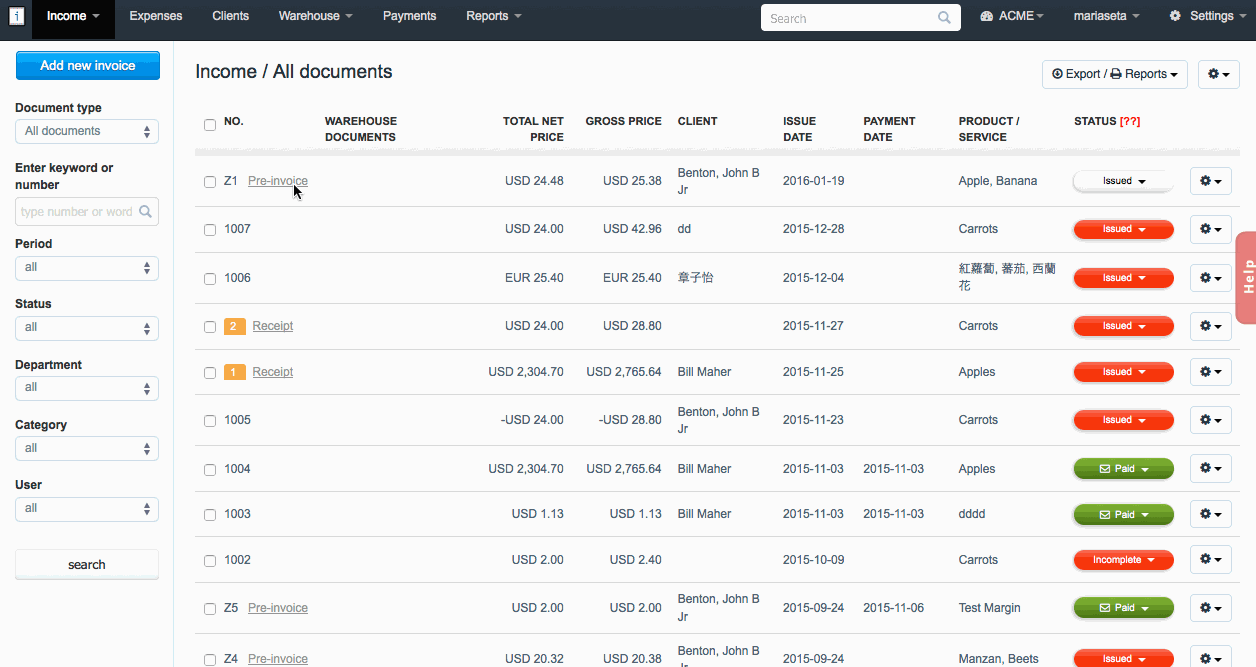Open the Expenses menu item
Viewport: 1256px width, 667px height.
click(156, 16)
